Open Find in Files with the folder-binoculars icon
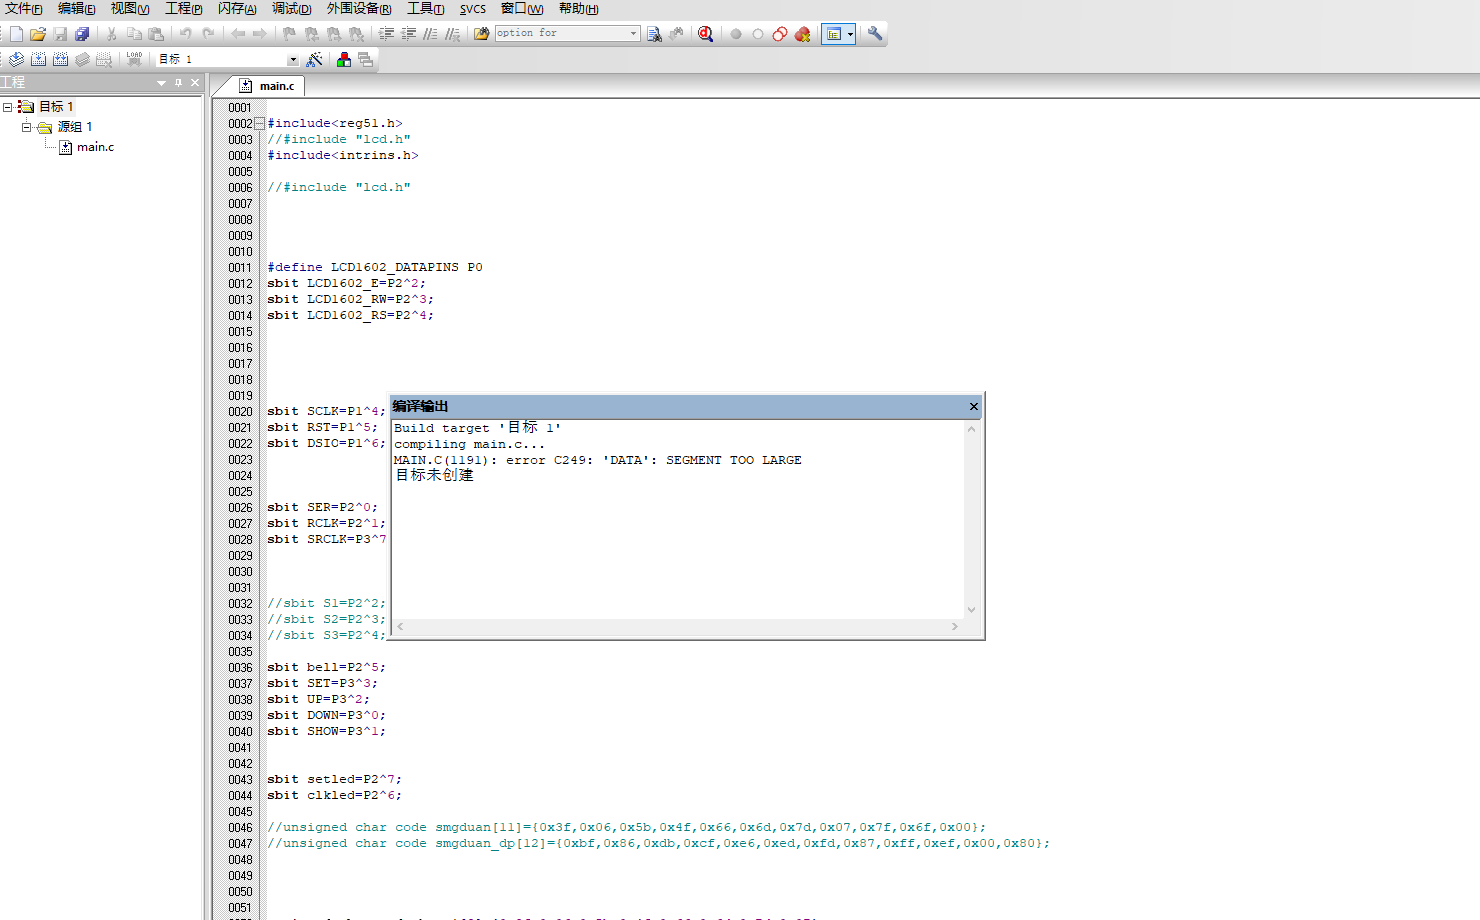 tap(482, 34)
